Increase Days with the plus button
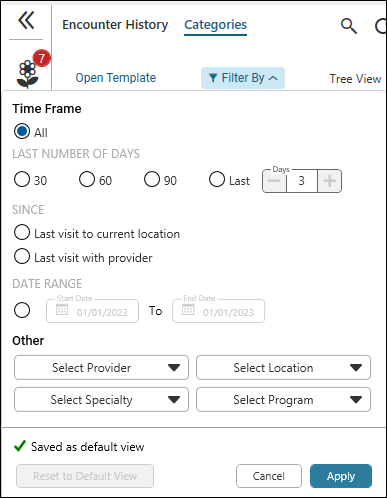The image size is (387, 498). click(329, 181)
